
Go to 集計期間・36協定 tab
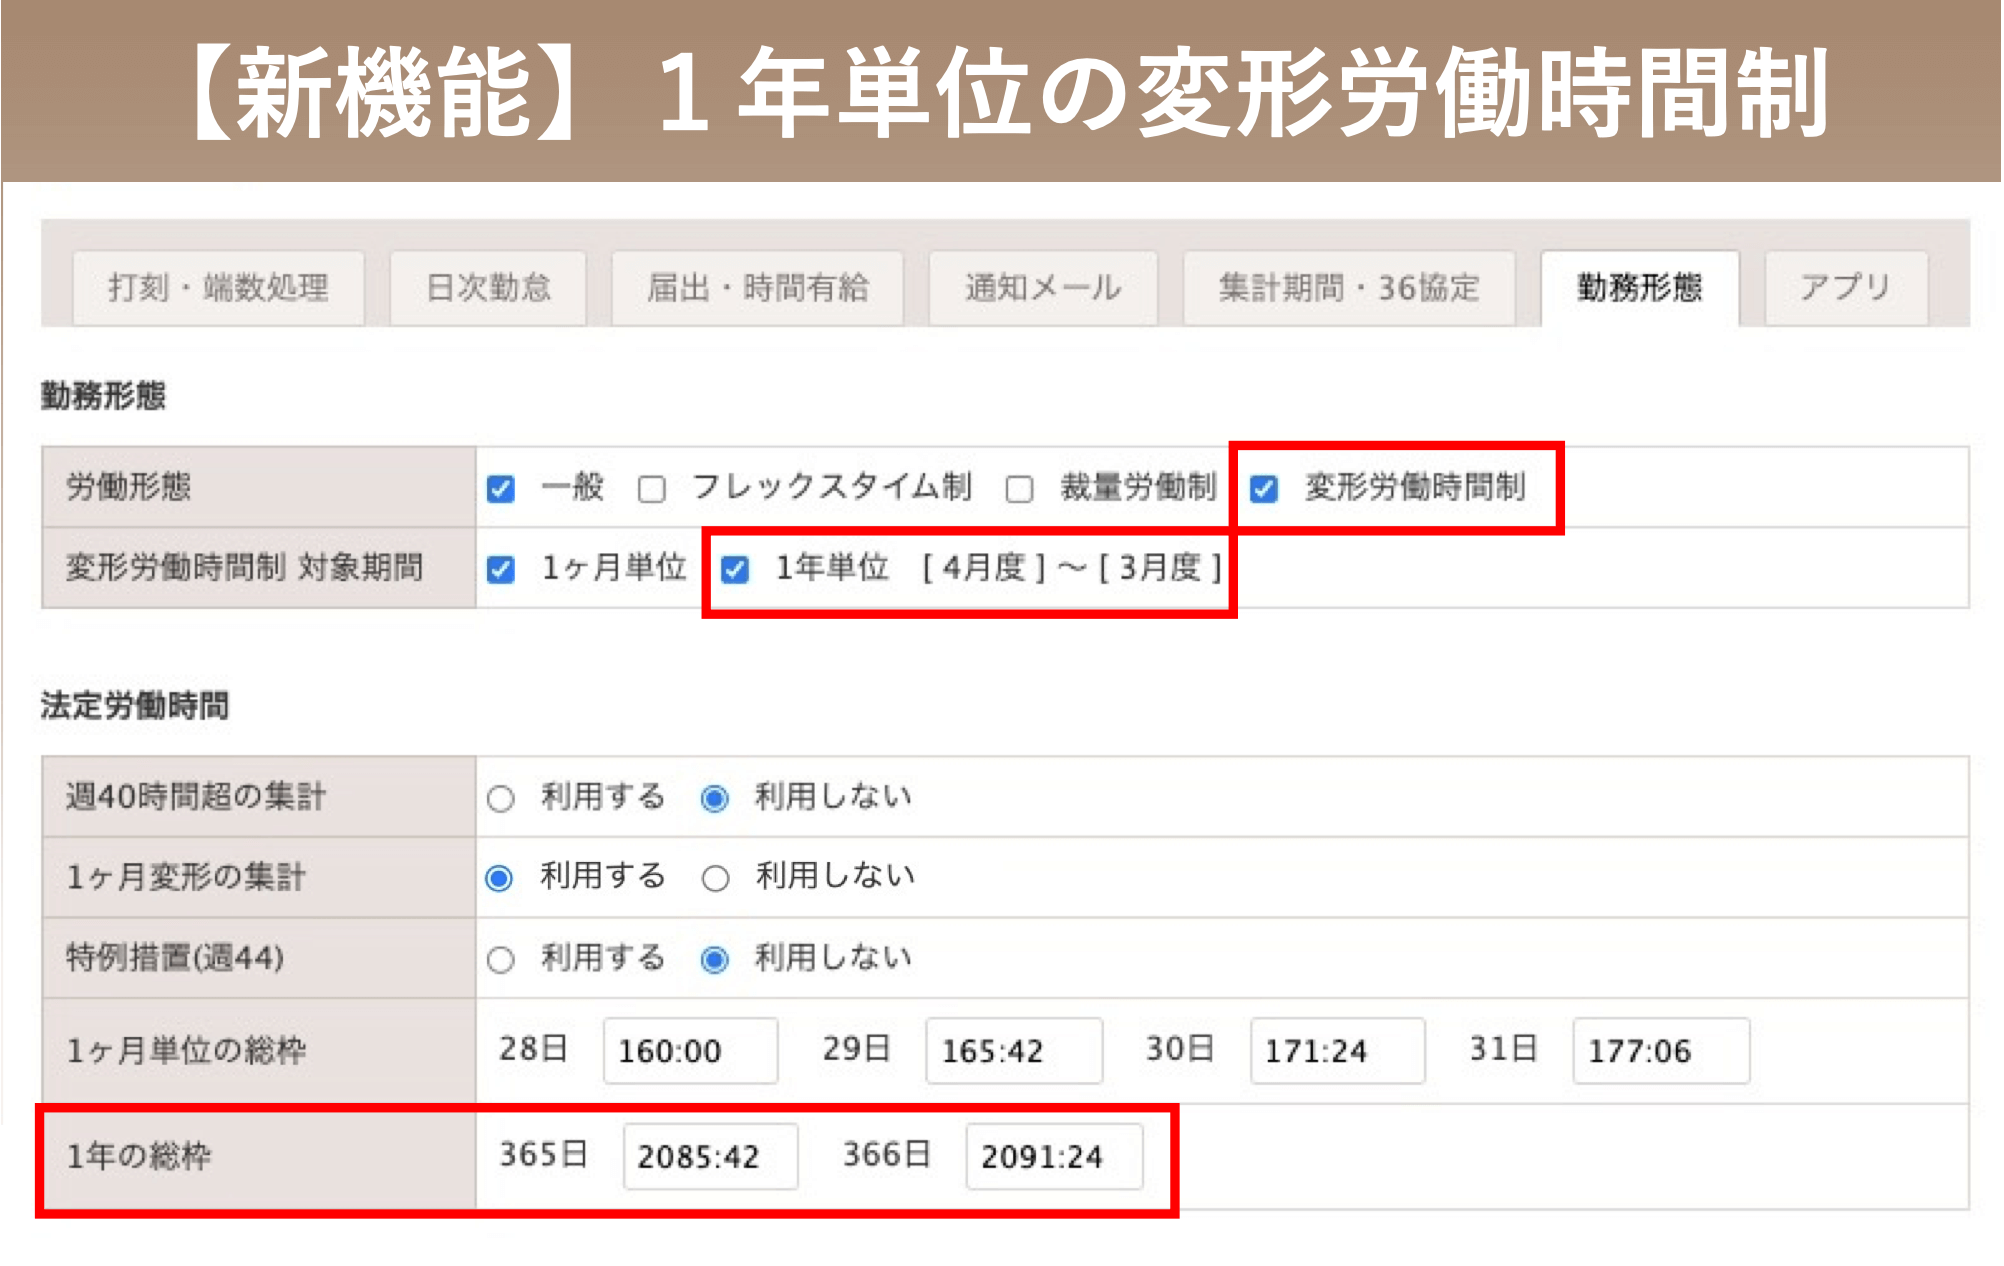click(1349, 288)
